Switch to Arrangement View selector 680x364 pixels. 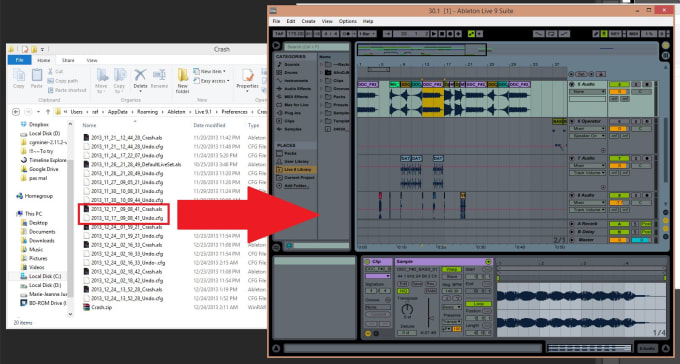[x=666, y=45]
